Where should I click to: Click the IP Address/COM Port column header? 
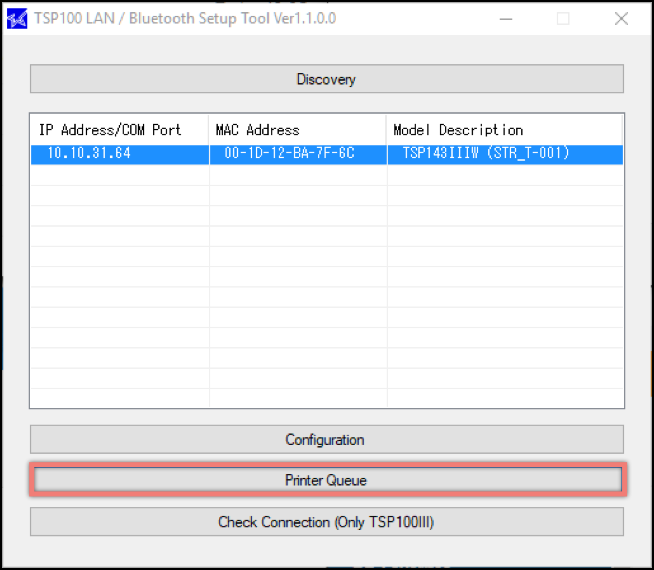point(120,130)
